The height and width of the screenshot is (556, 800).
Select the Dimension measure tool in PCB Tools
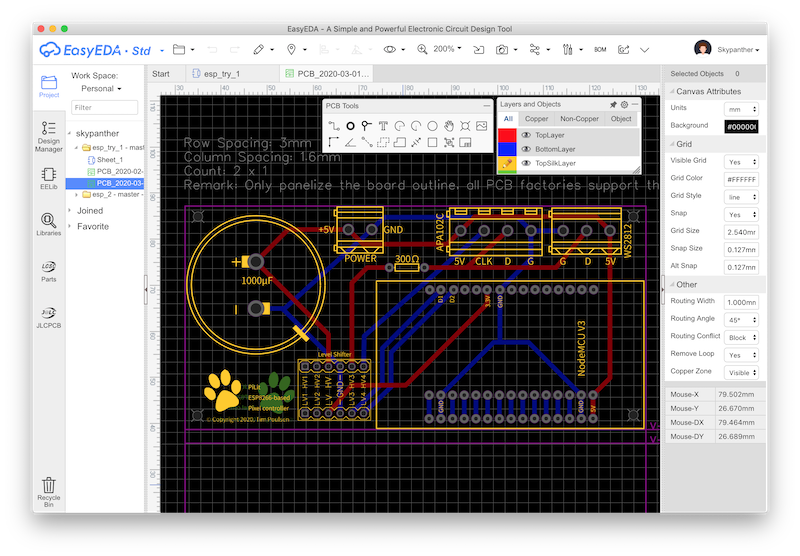416,142
